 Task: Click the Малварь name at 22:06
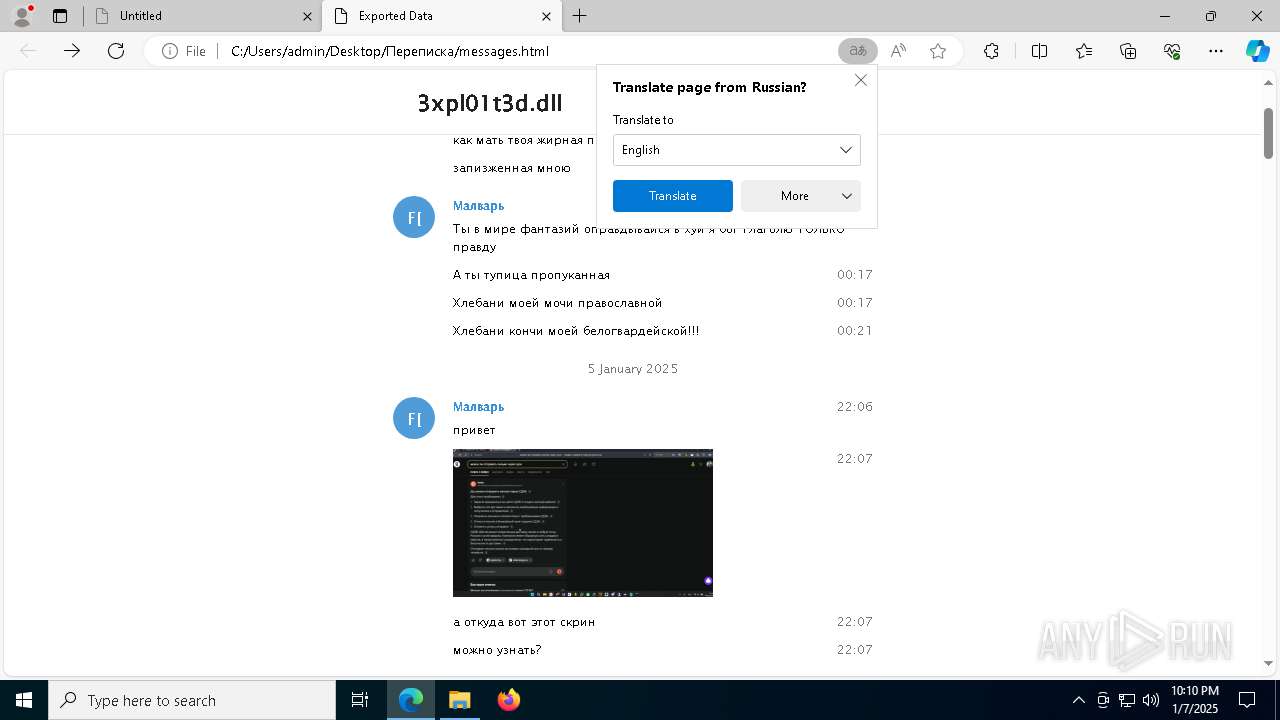[478, 407]
